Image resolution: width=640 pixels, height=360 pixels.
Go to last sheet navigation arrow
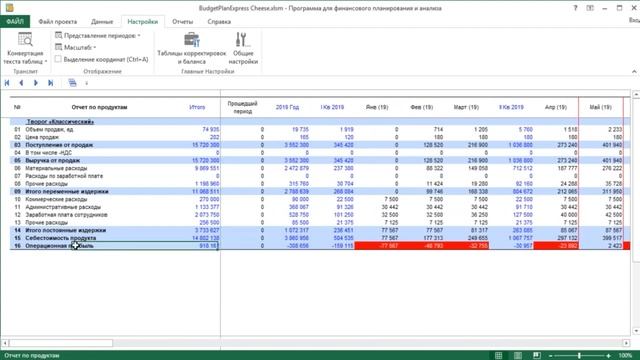51,83
